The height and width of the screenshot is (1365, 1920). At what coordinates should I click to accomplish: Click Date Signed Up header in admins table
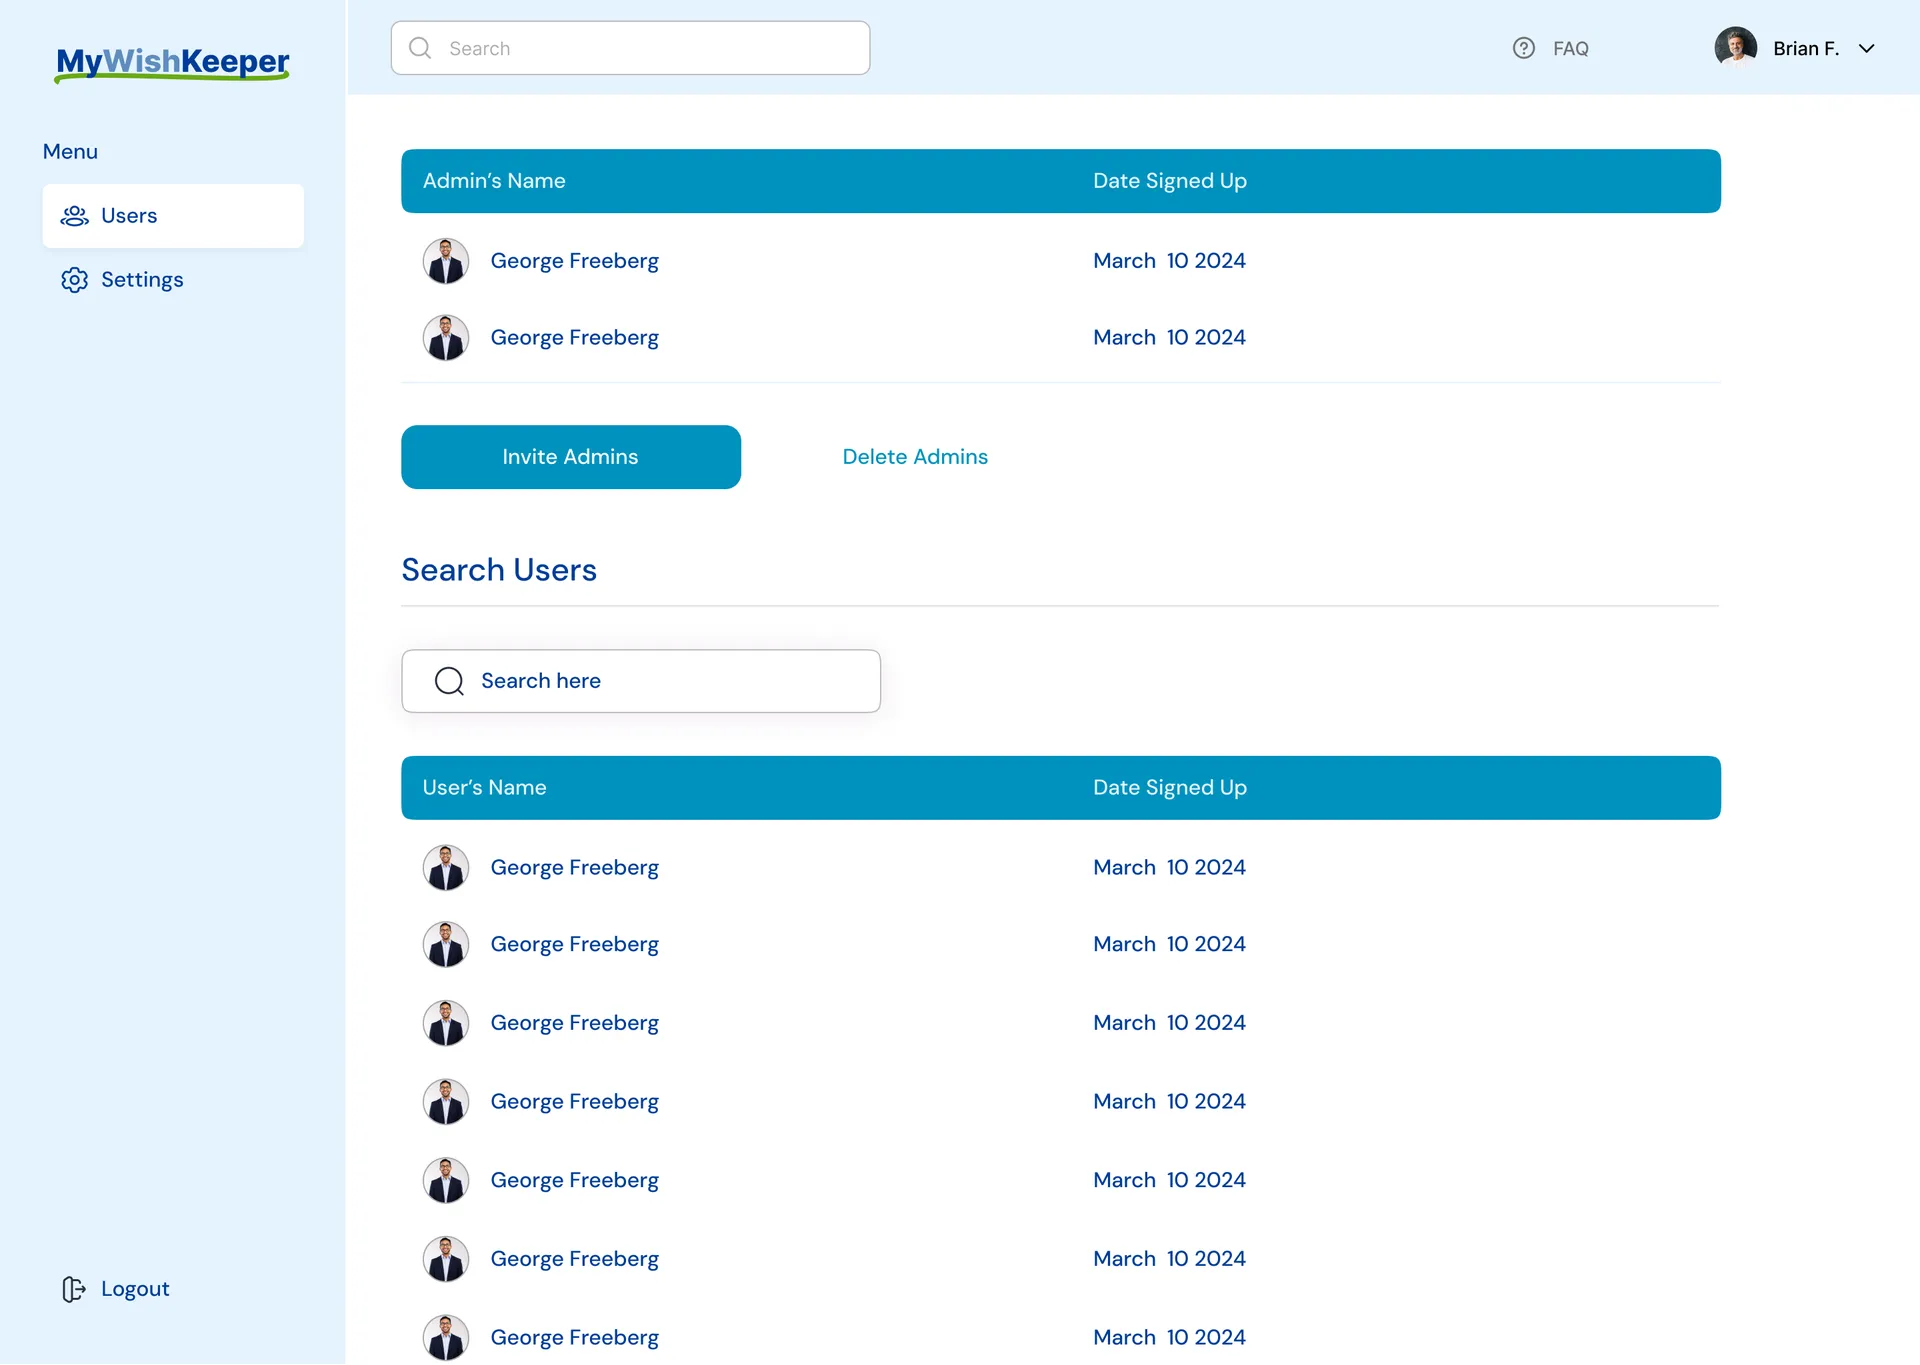(1170, 181)
